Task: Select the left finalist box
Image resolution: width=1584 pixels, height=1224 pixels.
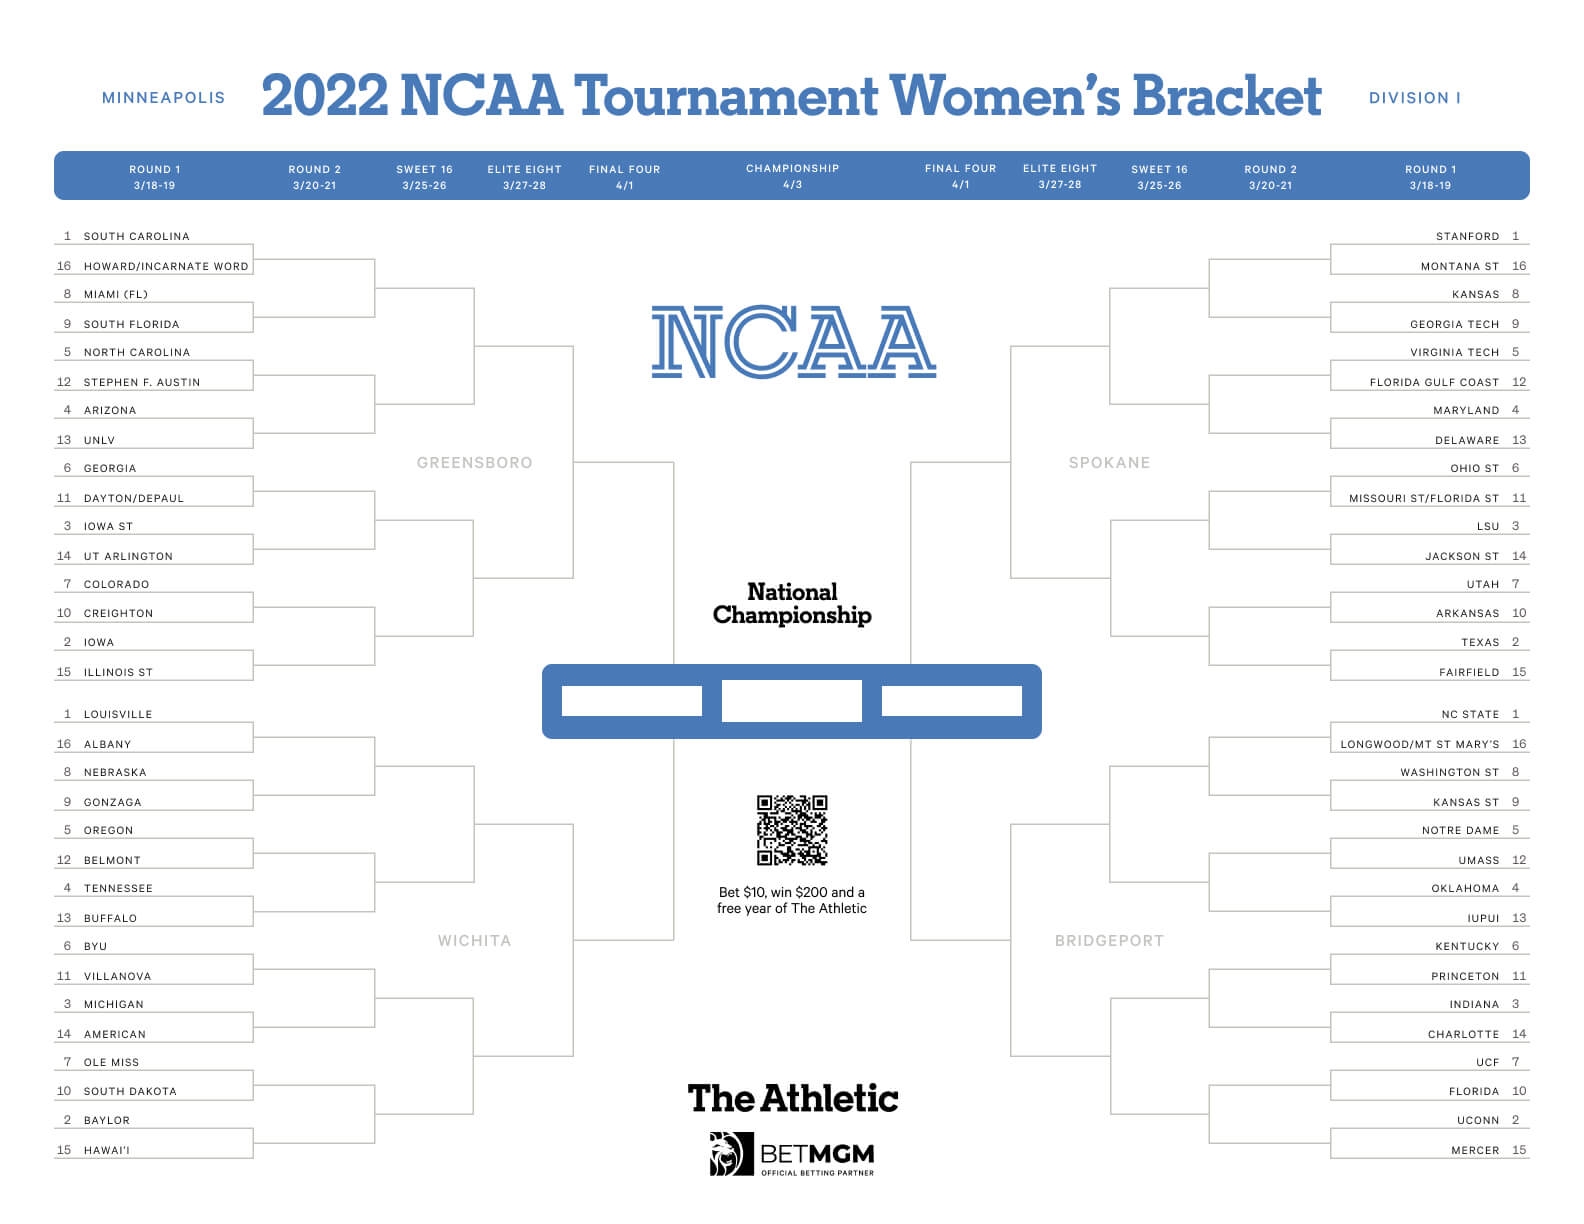Action: point(632,701)
